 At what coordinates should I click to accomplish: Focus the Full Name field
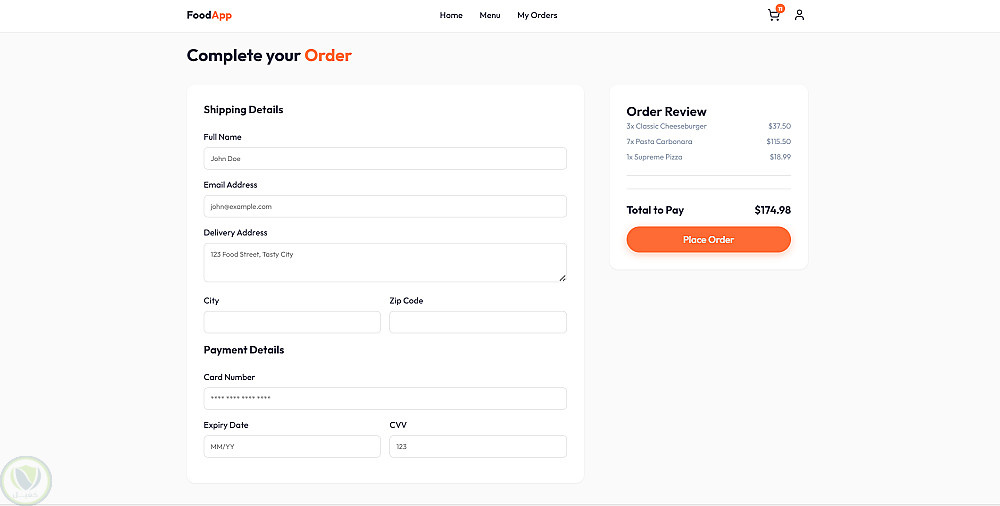click(385, 158)
